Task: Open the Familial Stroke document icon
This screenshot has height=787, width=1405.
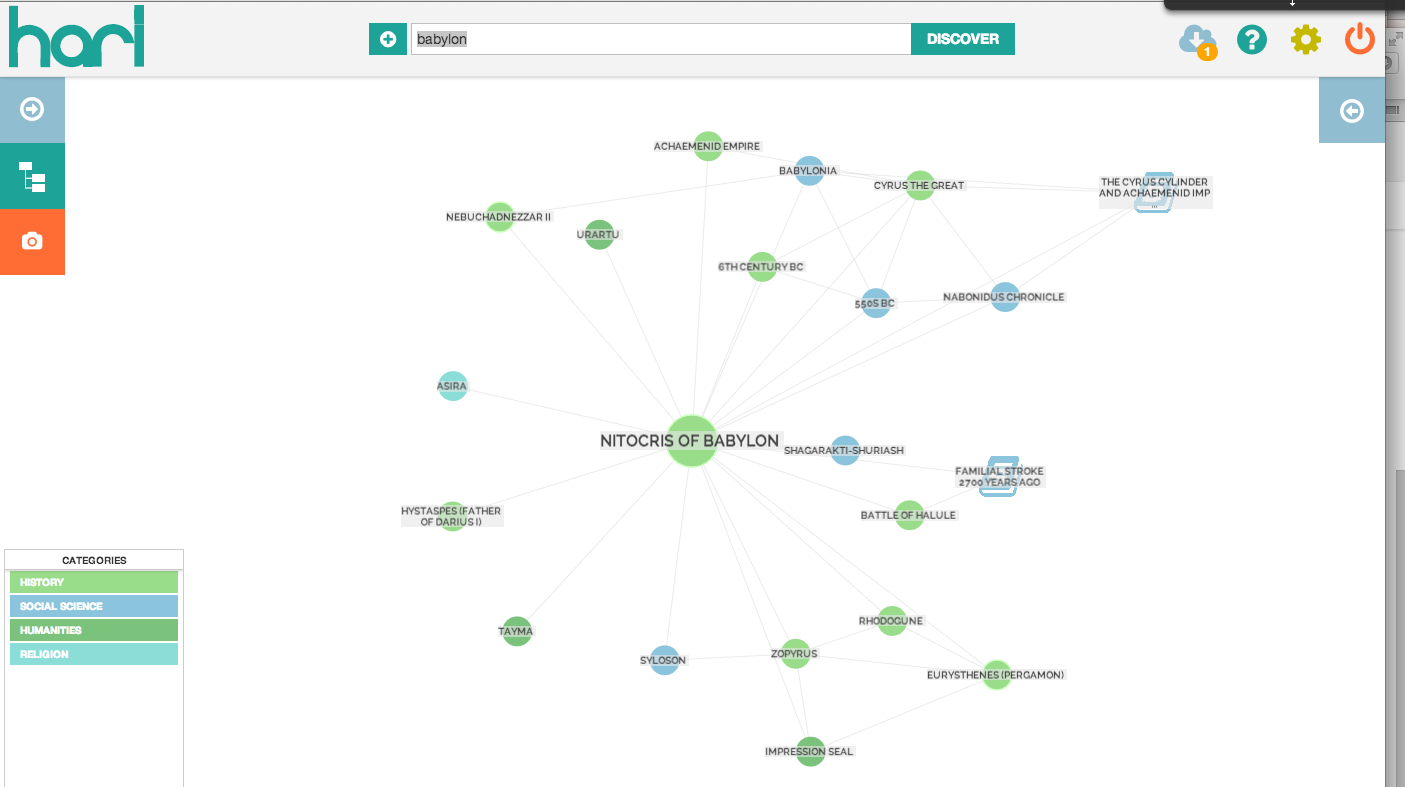Action: 998,477
